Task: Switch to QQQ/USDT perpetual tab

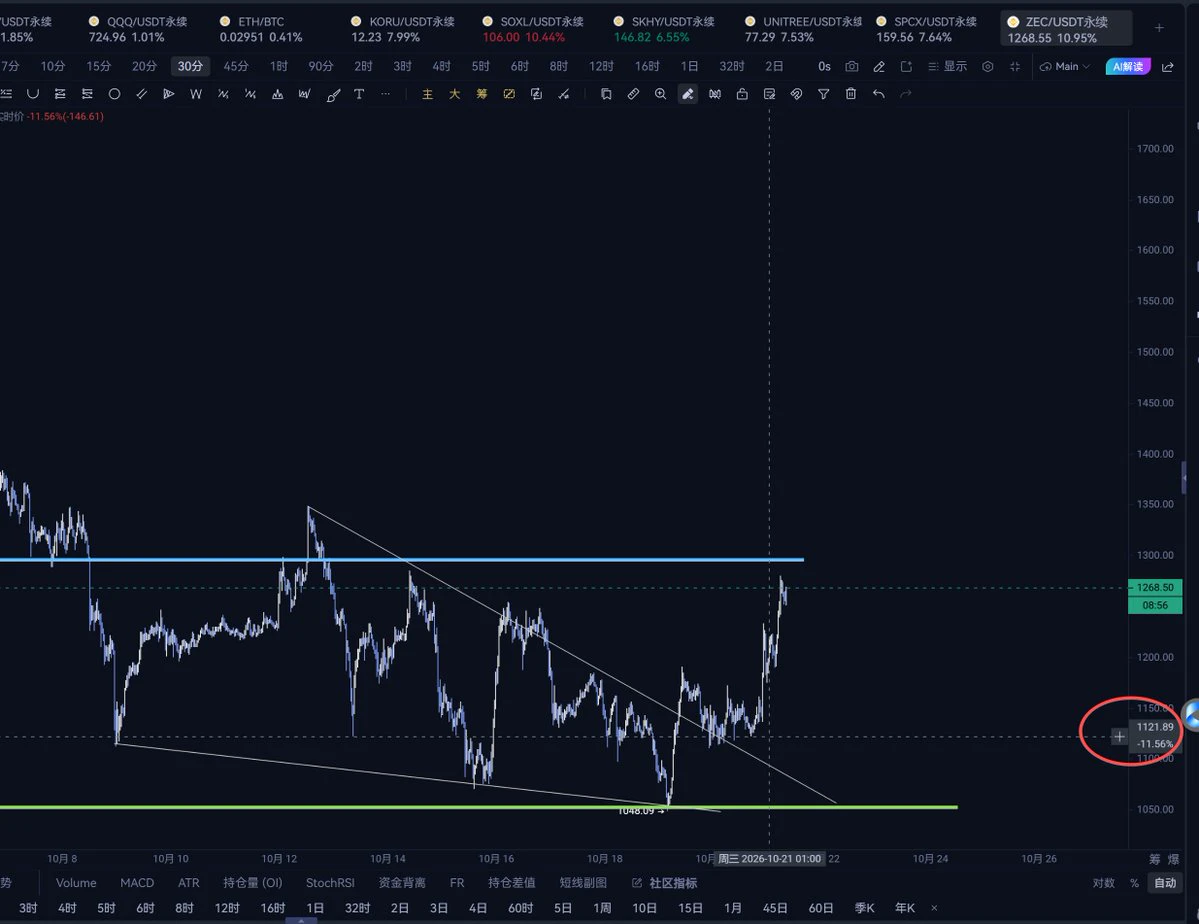Action: click(x=138, y=29)
